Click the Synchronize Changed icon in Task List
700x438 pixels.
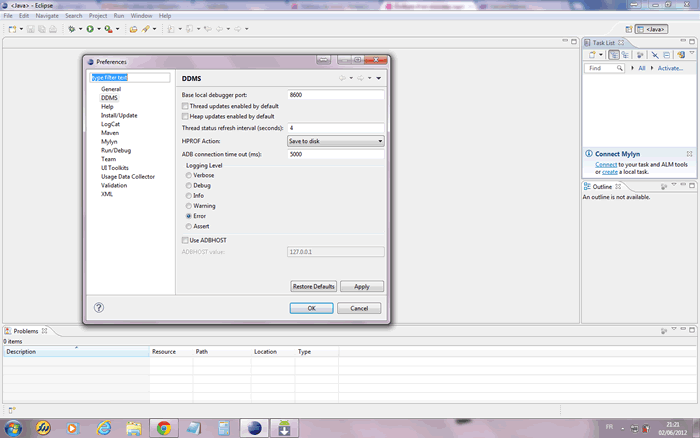(x=681, y=55)
